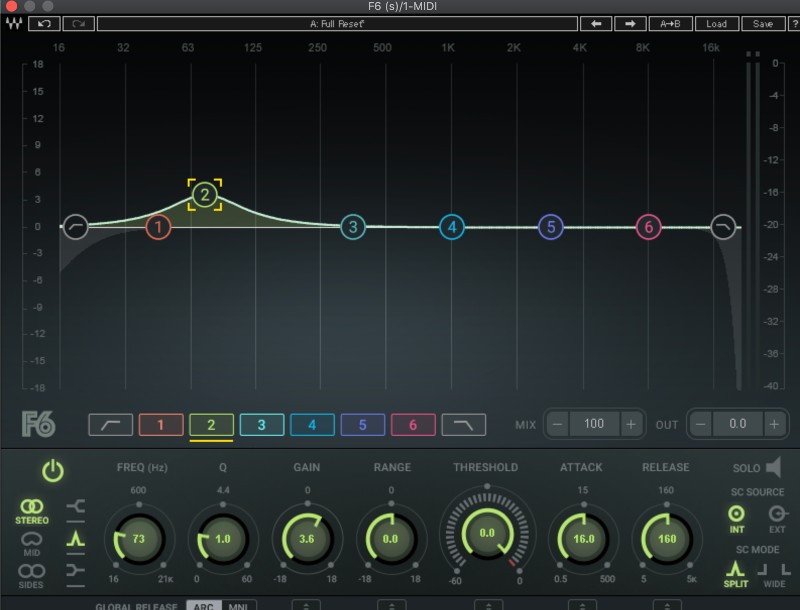Click the A→B compare button
This screenshot has width=800, height=610.
(x=671, y=23)
